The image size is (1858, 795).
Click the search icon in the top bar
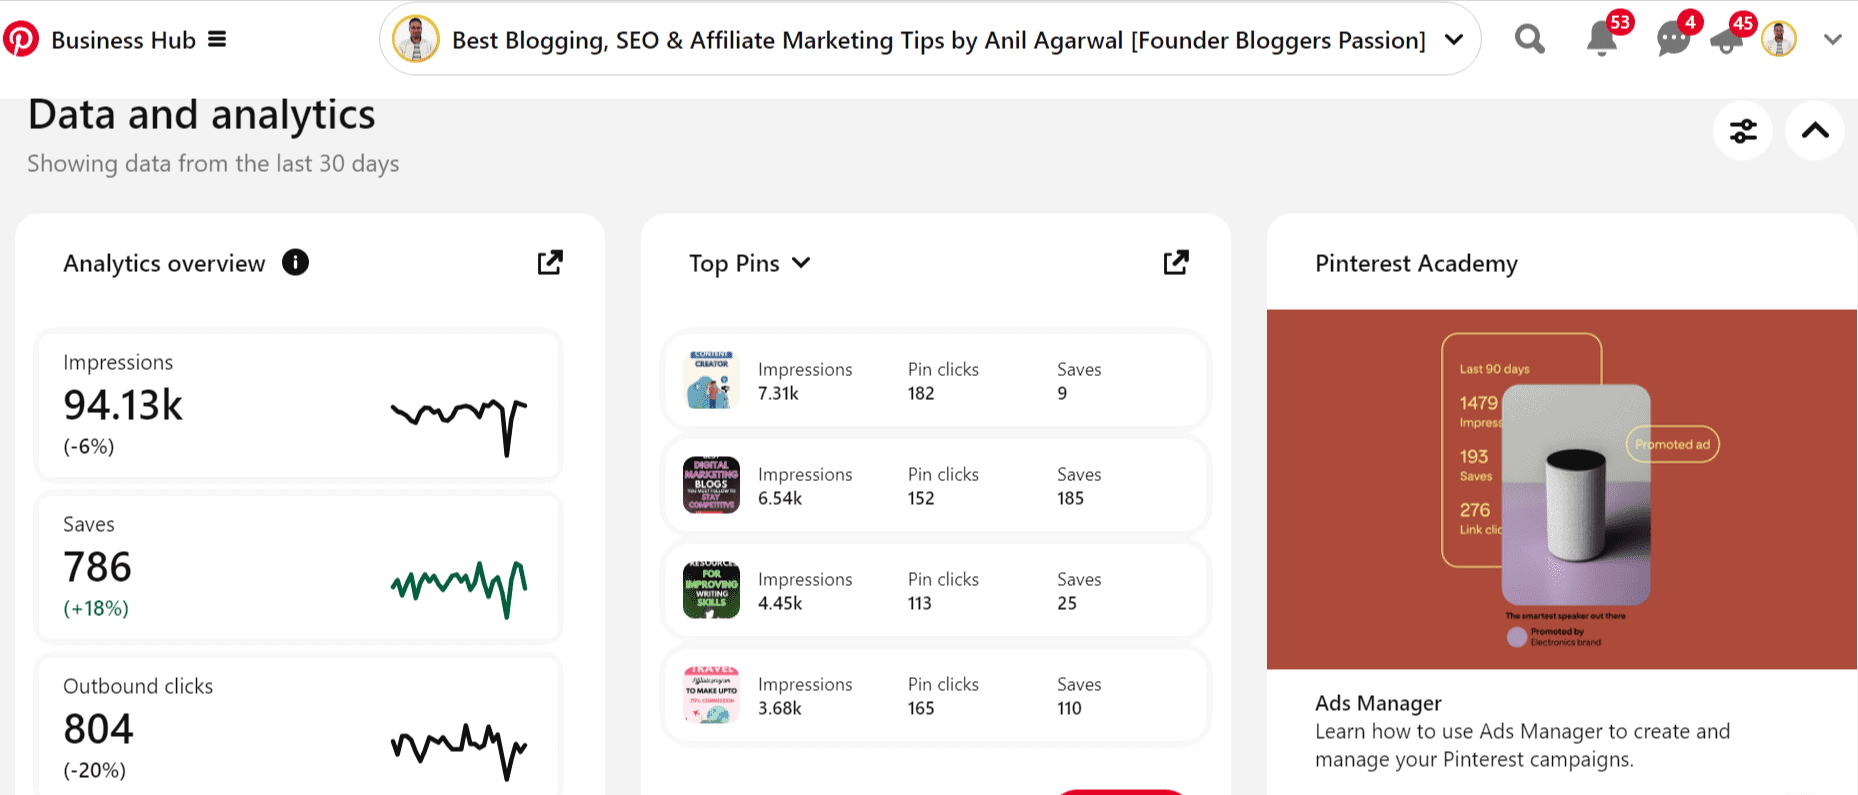pos(1529,39)
